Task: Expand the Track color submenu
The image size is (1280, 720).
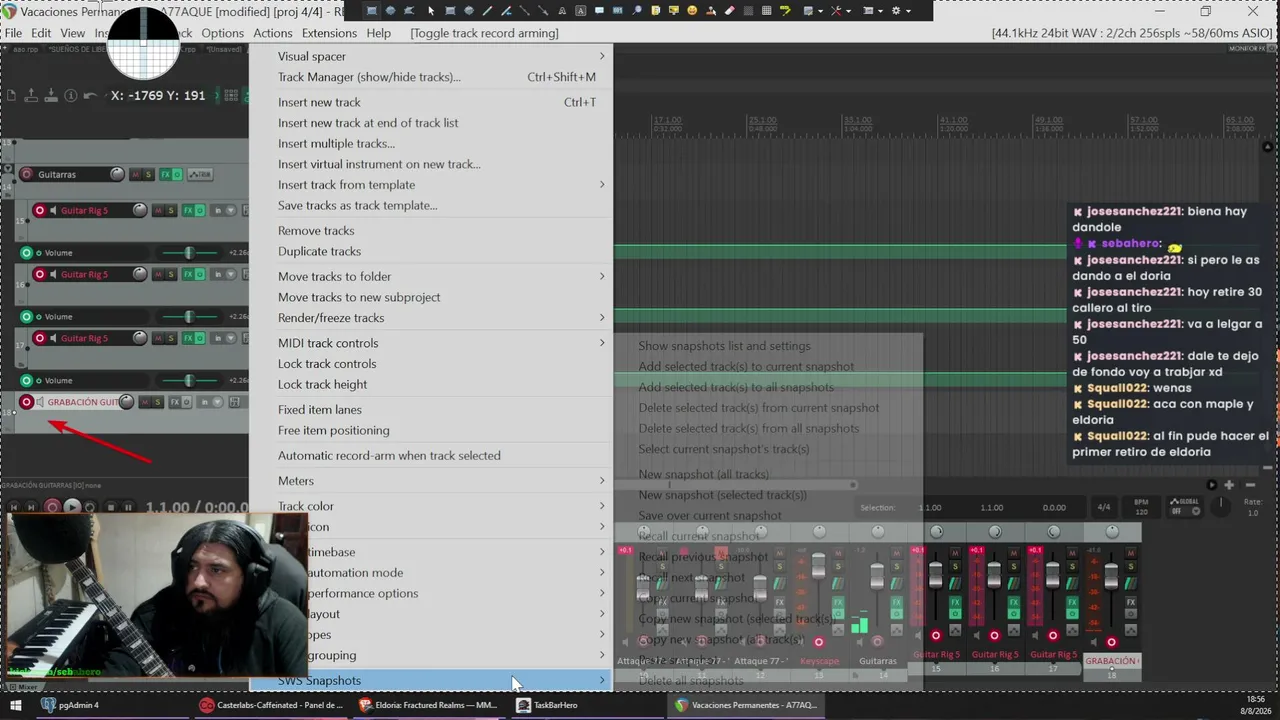Action: (x=602, y=506)
